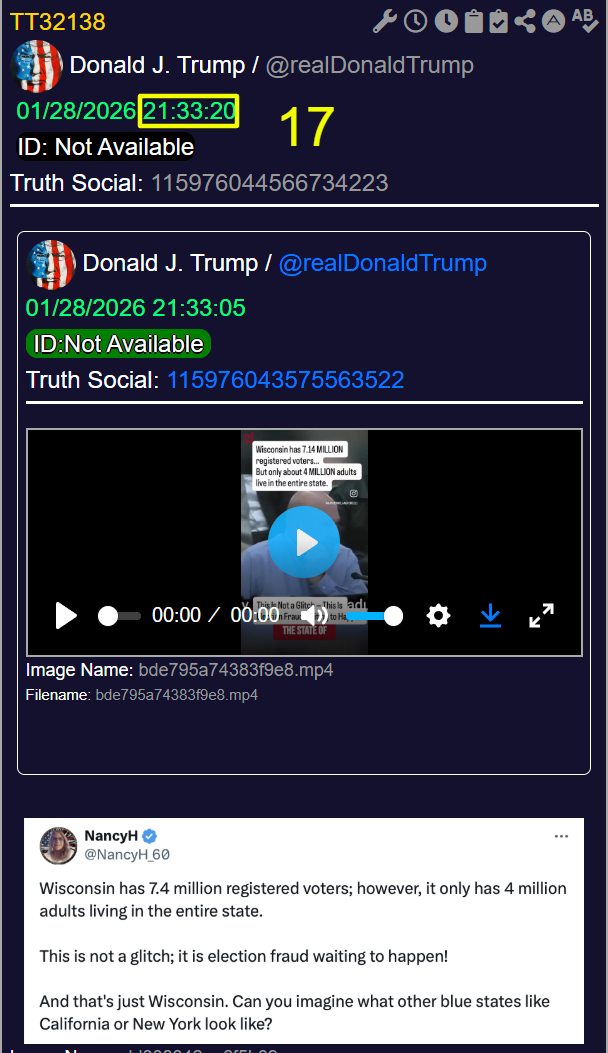Click the blank clipboard icon
This screenshot has height=1053, width=608.
pos(473,21)
